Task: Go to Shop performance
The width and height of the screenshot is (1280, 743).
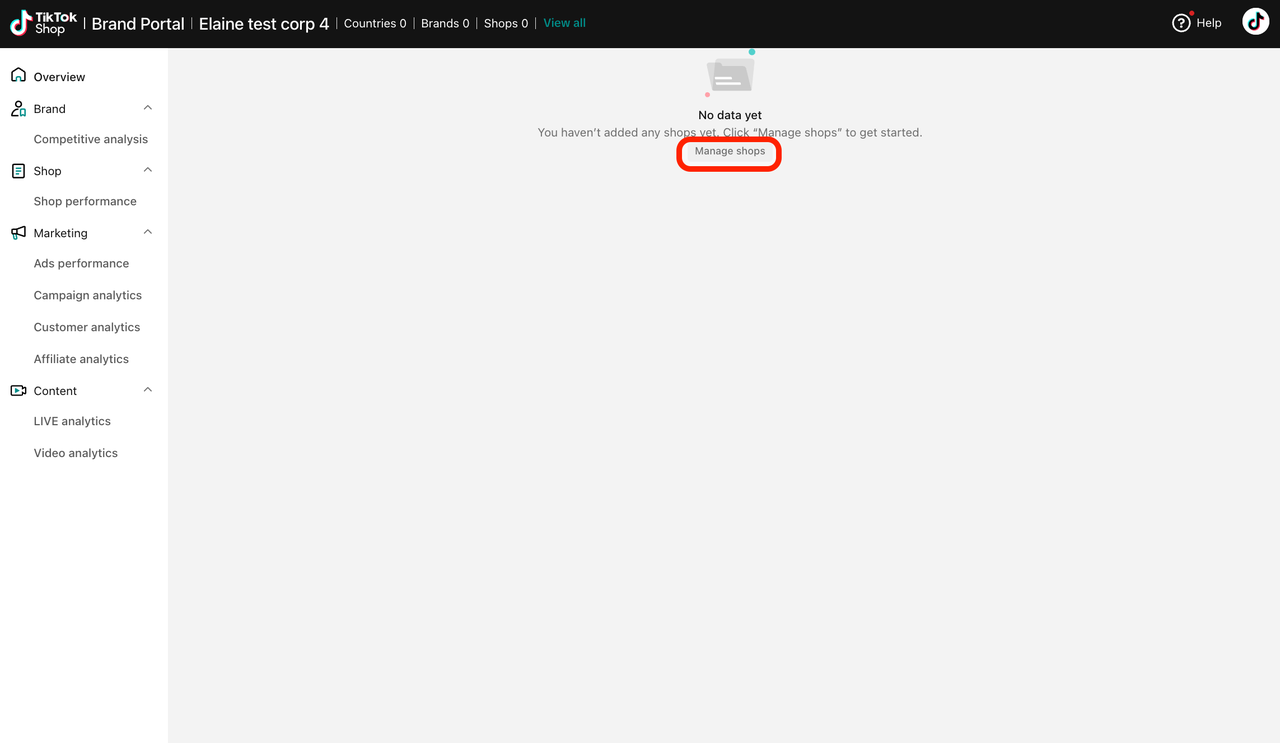Action: click(x=85, y=202)
